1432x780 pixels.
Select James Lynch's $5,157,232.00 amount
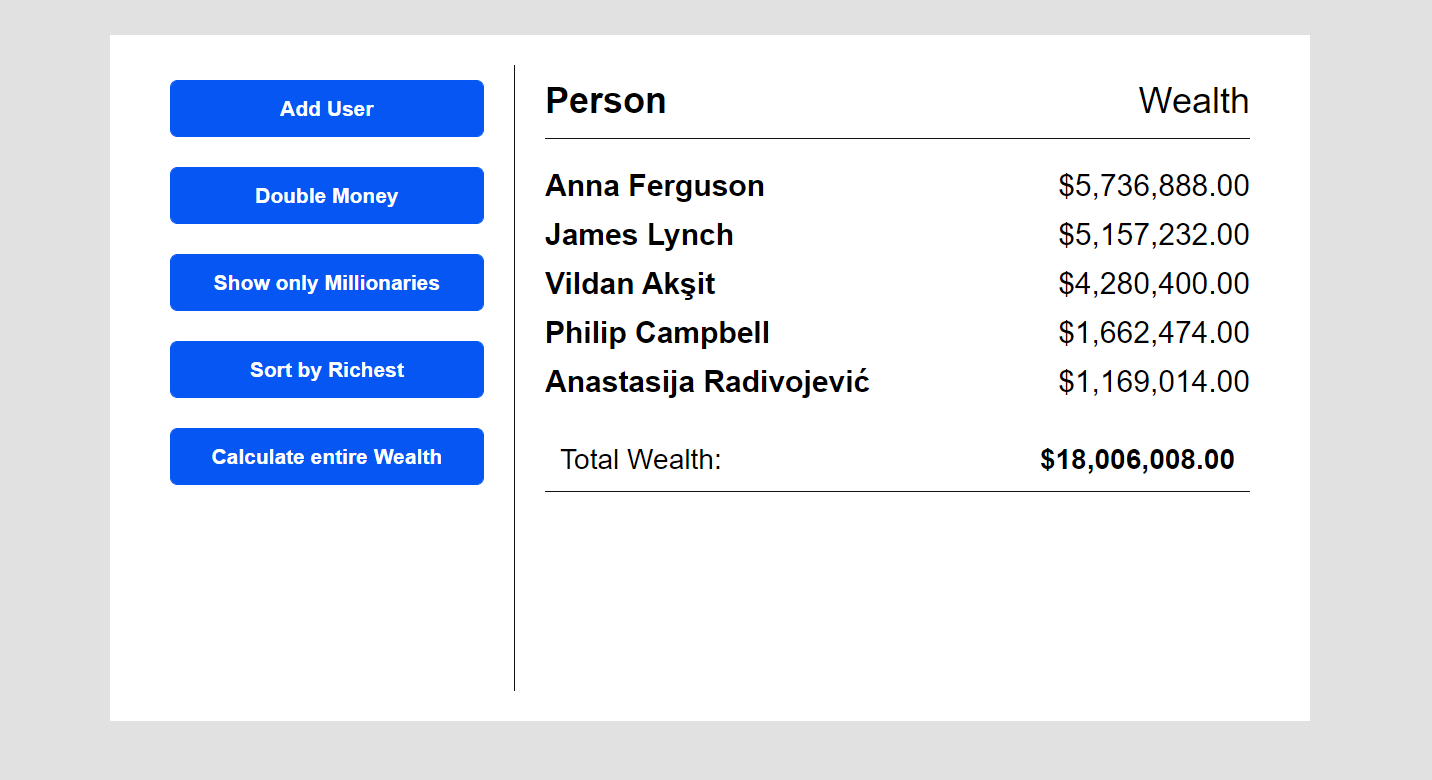pyautogui.click(x=1153, y=235)
